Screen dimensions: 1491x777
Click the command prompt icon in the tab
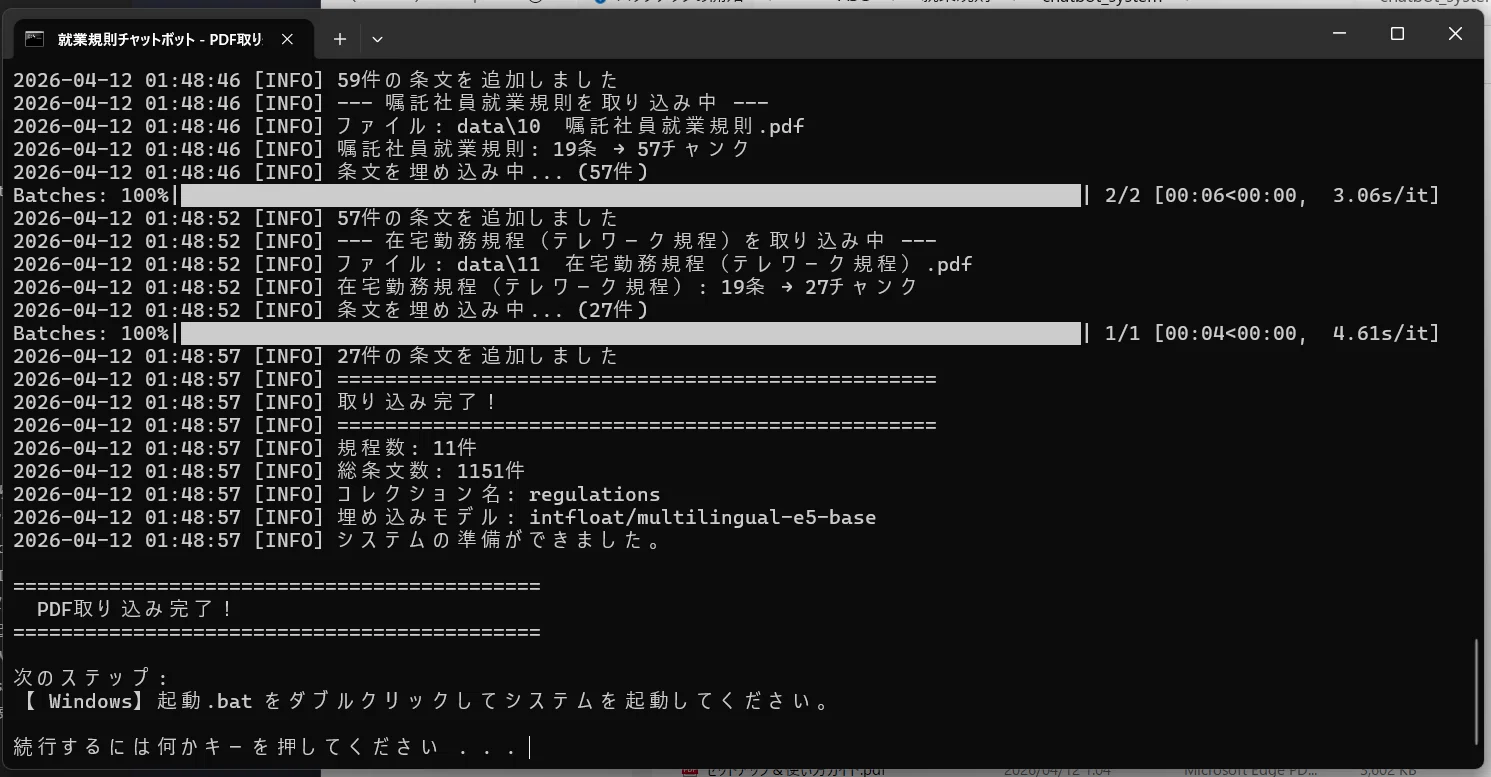(x=35, y=39)
